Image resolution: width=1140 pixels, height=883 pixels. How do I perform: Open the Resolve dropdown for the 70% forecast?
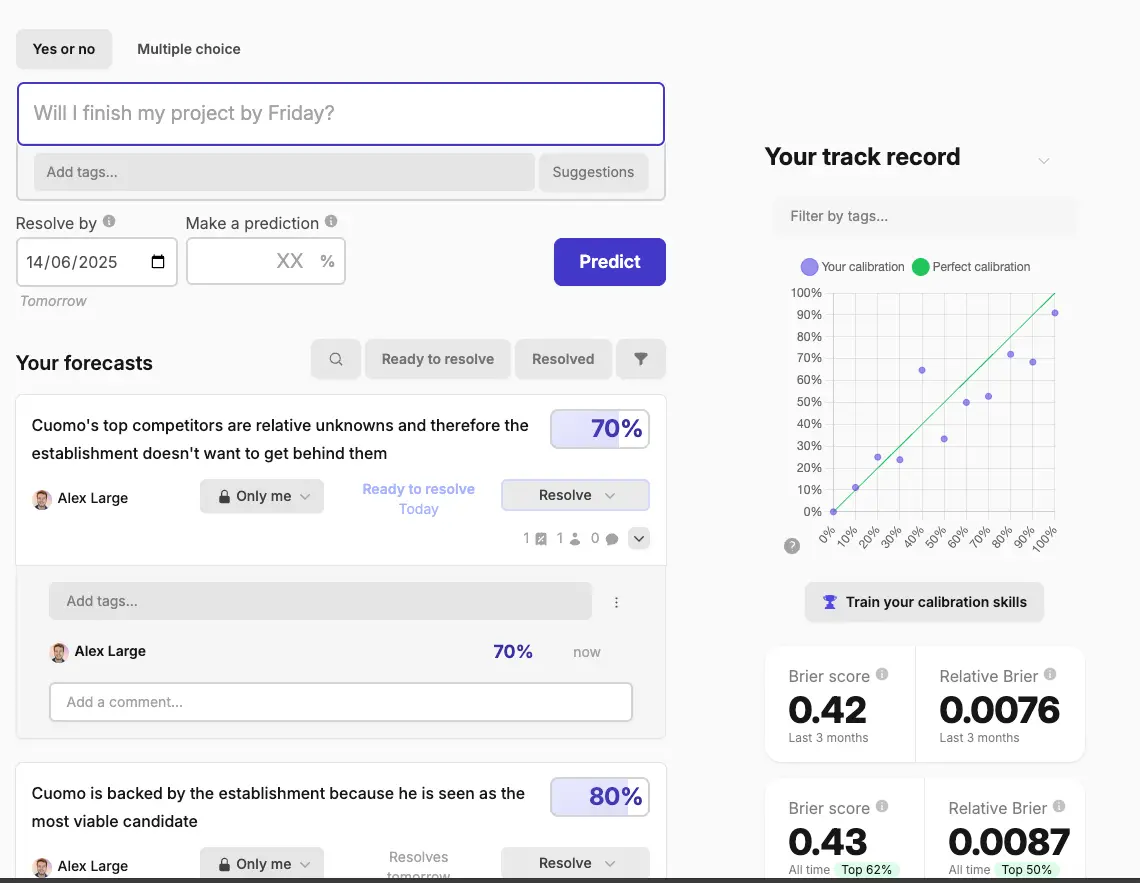coord(575,495)
